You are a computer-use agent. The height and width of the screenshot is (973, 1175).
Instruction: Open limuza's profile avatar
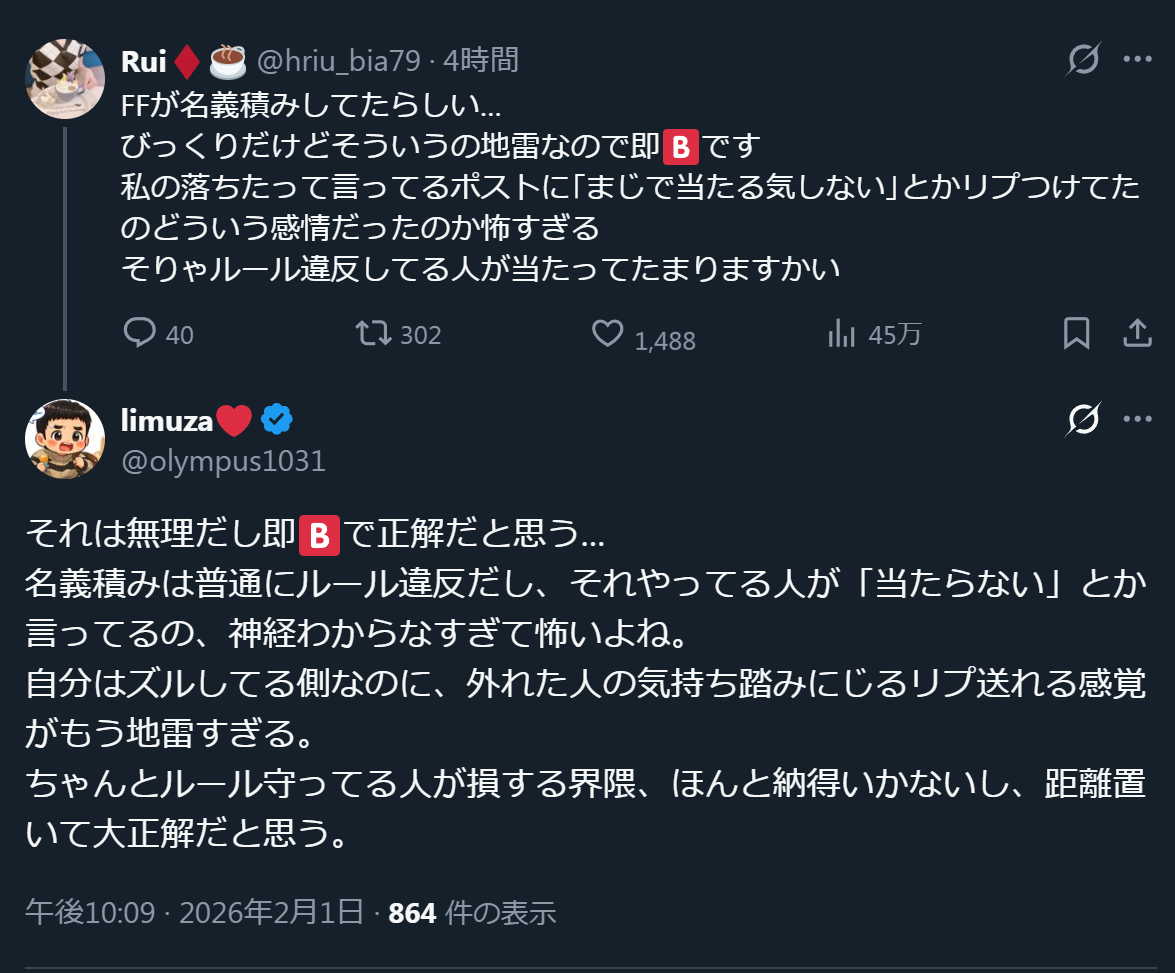65,439
